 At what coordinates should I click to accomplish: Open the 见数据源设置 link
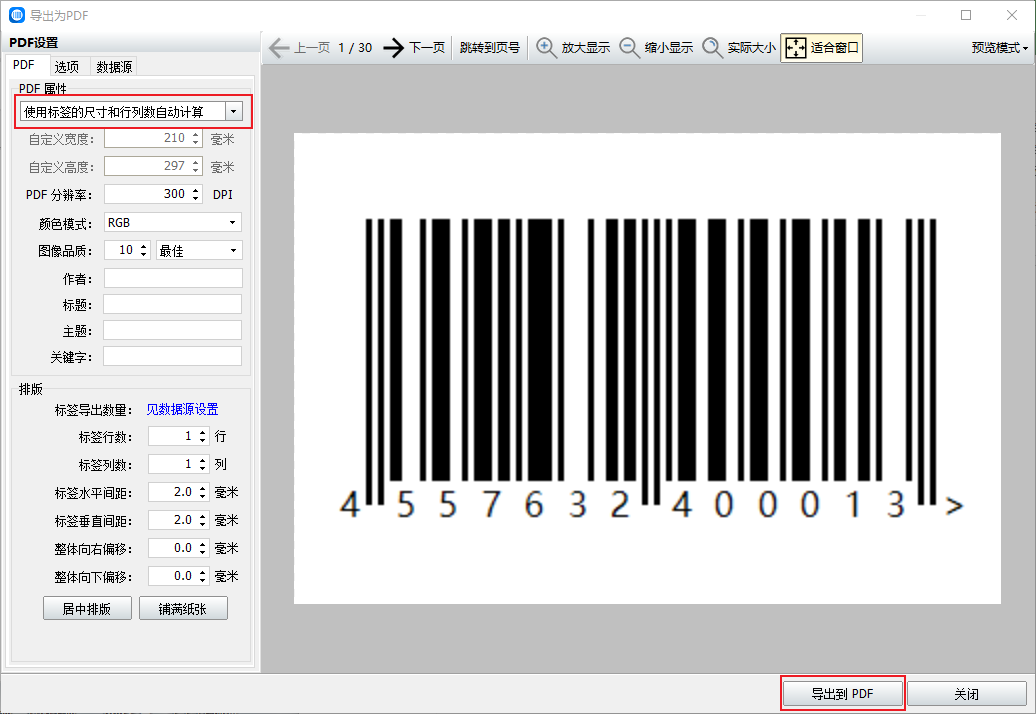coord(182,410)
